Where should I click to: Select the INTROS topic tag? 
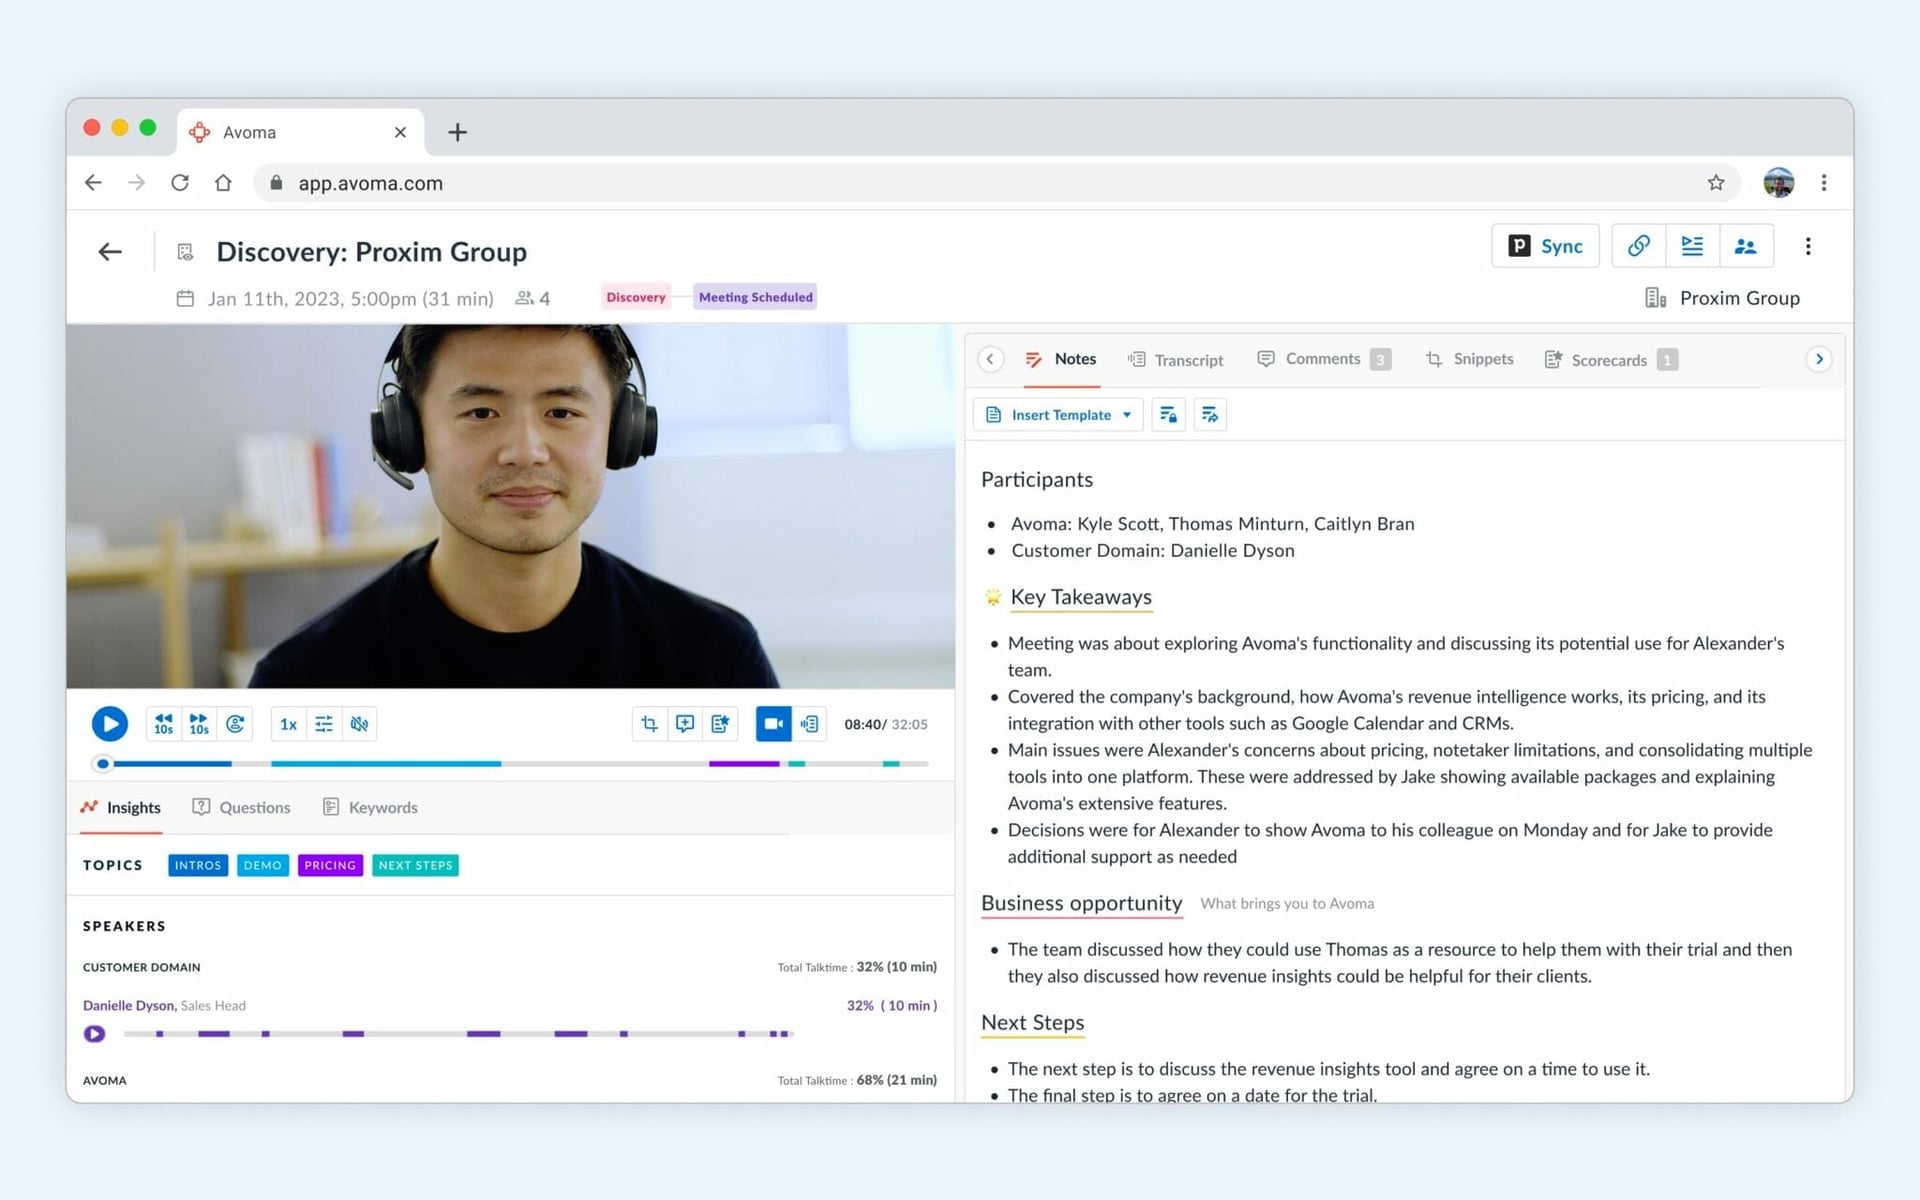coord(198,866)
